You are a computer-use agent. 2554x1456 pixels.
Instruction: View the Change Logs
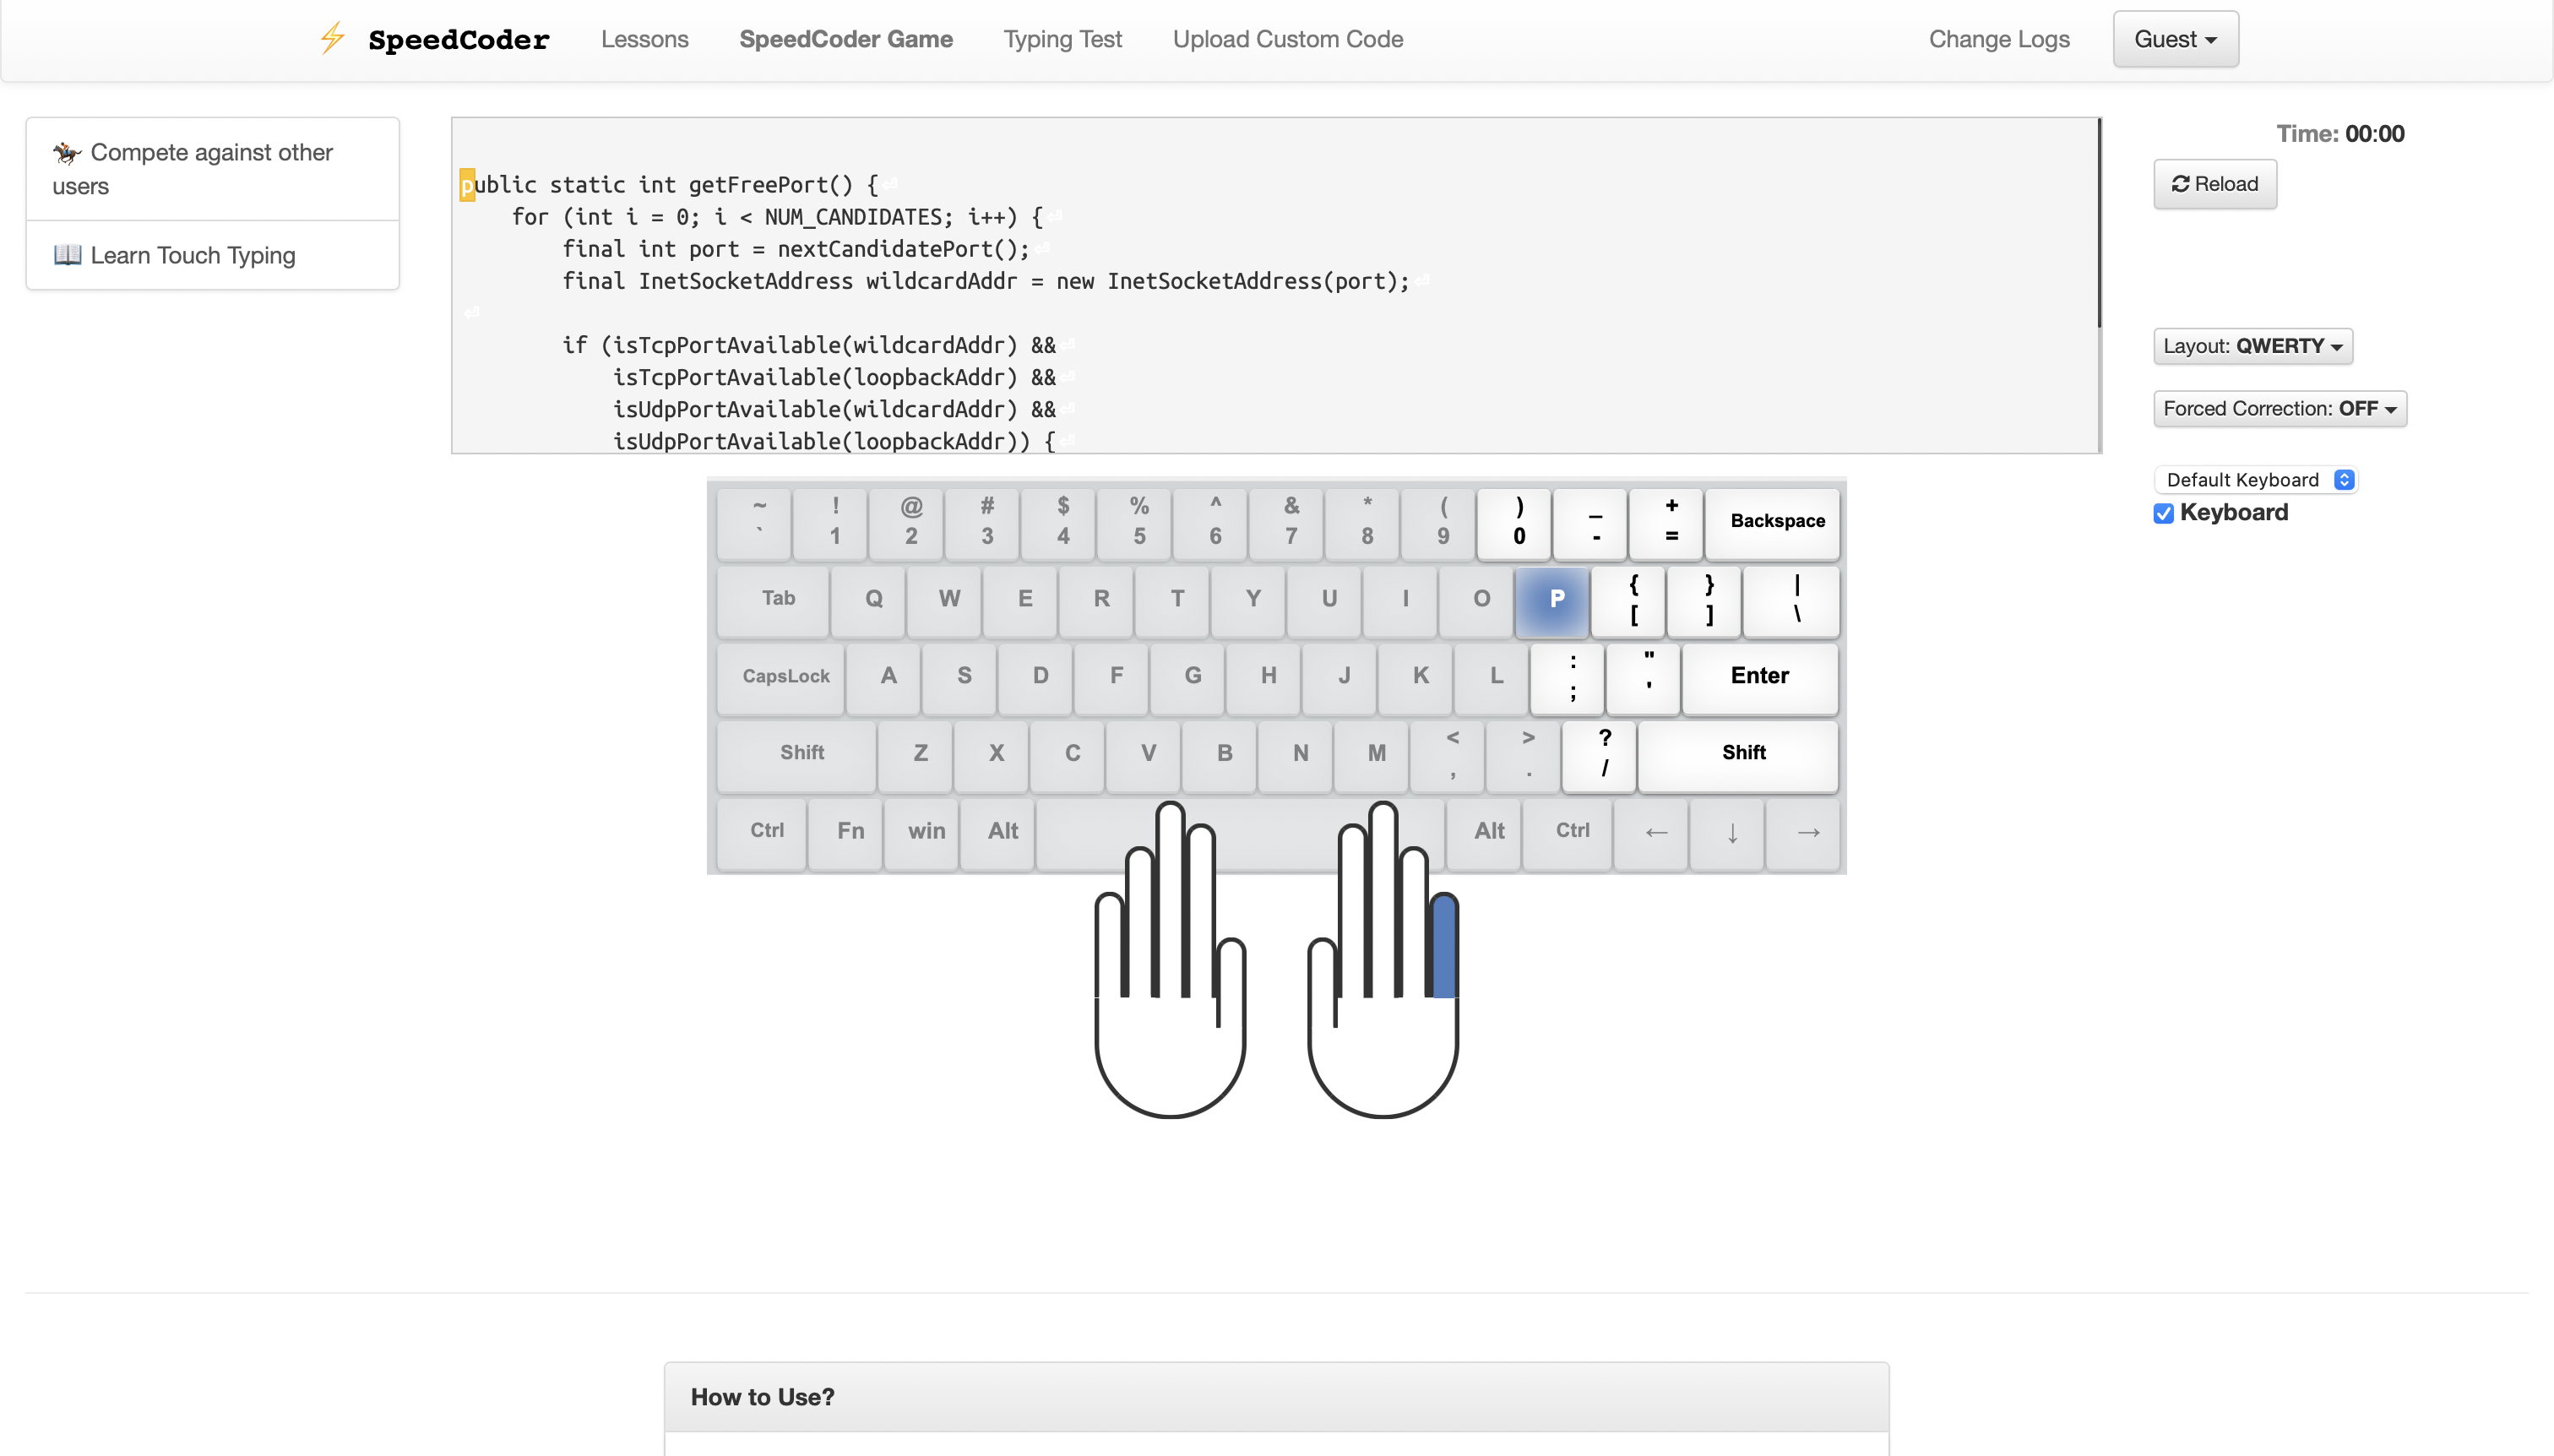click(x=1998, y=39)
